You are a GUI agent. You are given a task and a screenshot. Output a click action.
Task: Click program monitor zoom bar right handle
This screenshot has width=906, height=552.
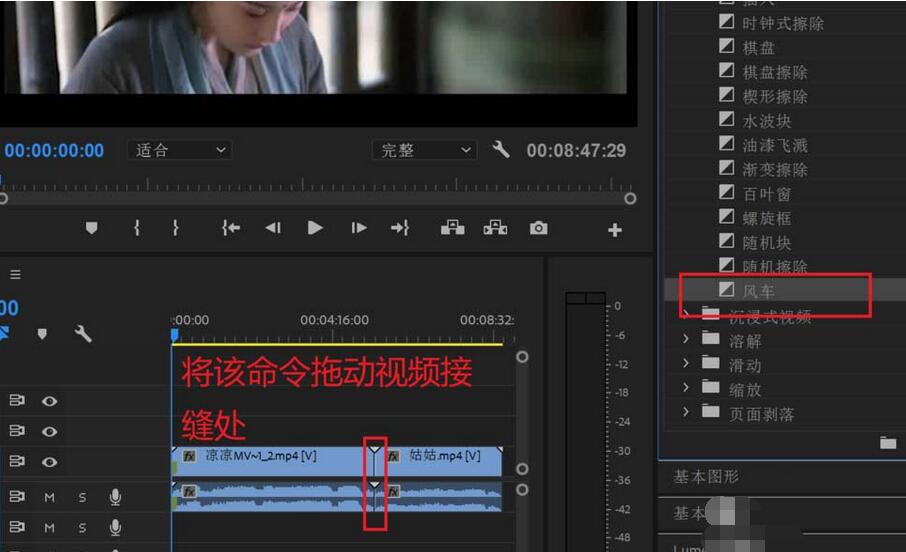pos(630,199)
